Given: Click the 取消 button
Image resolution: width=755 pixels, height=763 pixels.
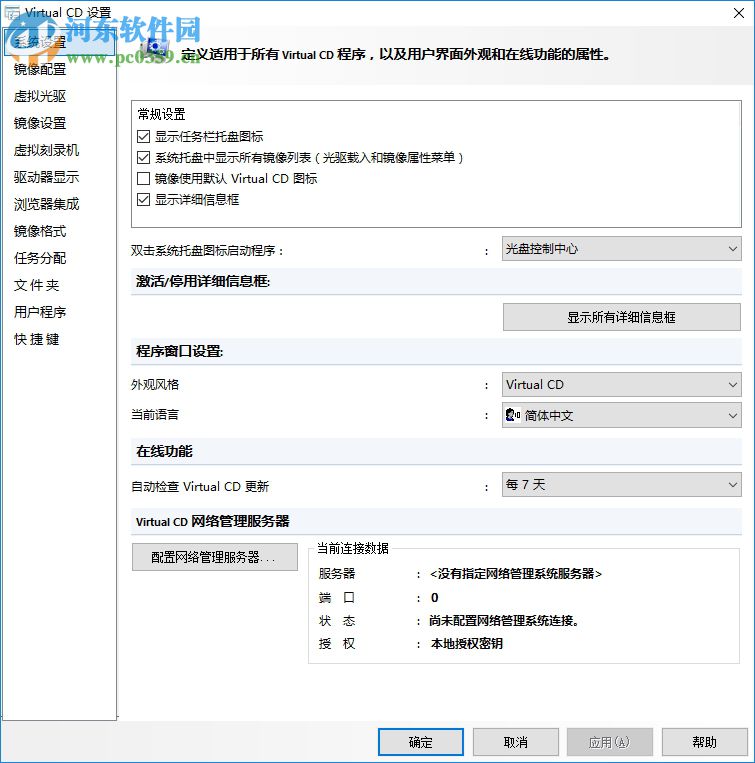Looking at the screenshot, I should [516, 742].
